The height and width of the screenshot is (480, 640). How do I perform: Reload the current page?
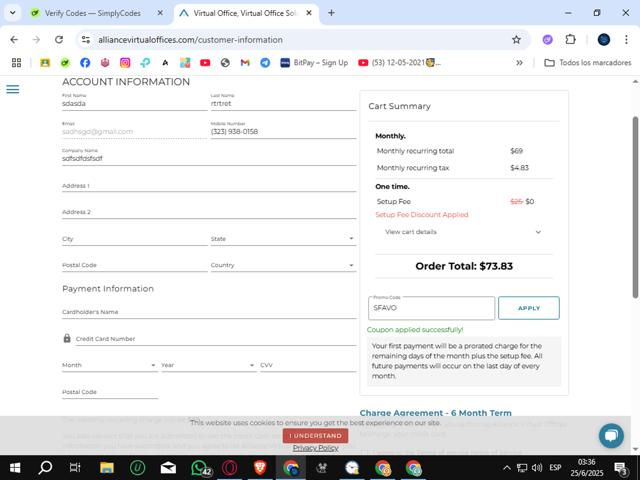tap(59, 40)
